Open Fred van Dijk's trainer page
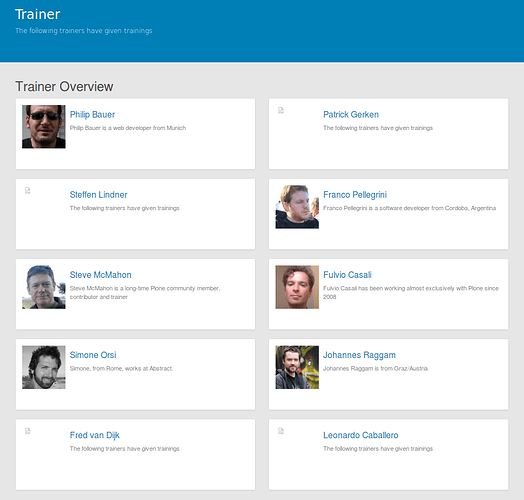 (x=95, y=435)
